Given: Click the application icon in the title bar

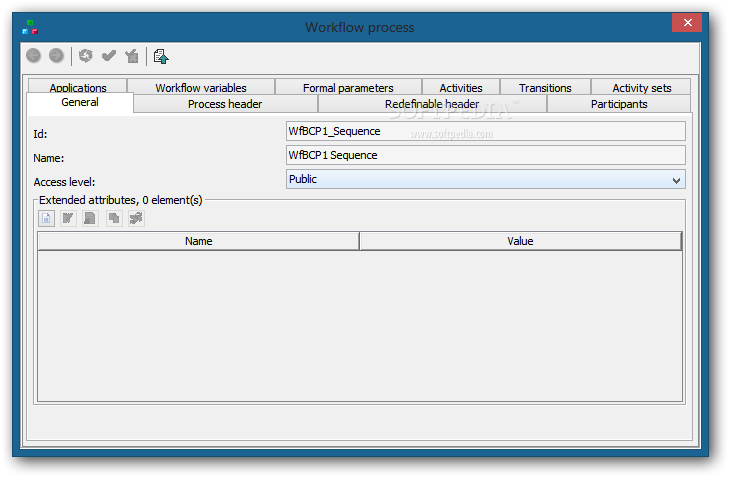Looking at the screenshot, I should 30,27.
